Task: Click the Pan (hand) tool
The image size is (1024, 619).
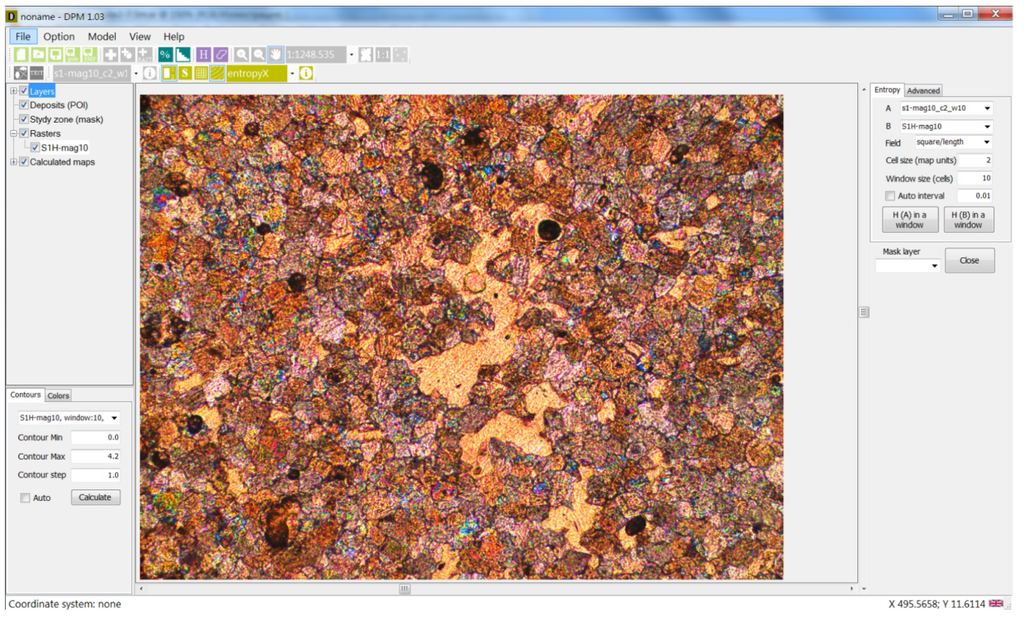Action: point(274,54)
